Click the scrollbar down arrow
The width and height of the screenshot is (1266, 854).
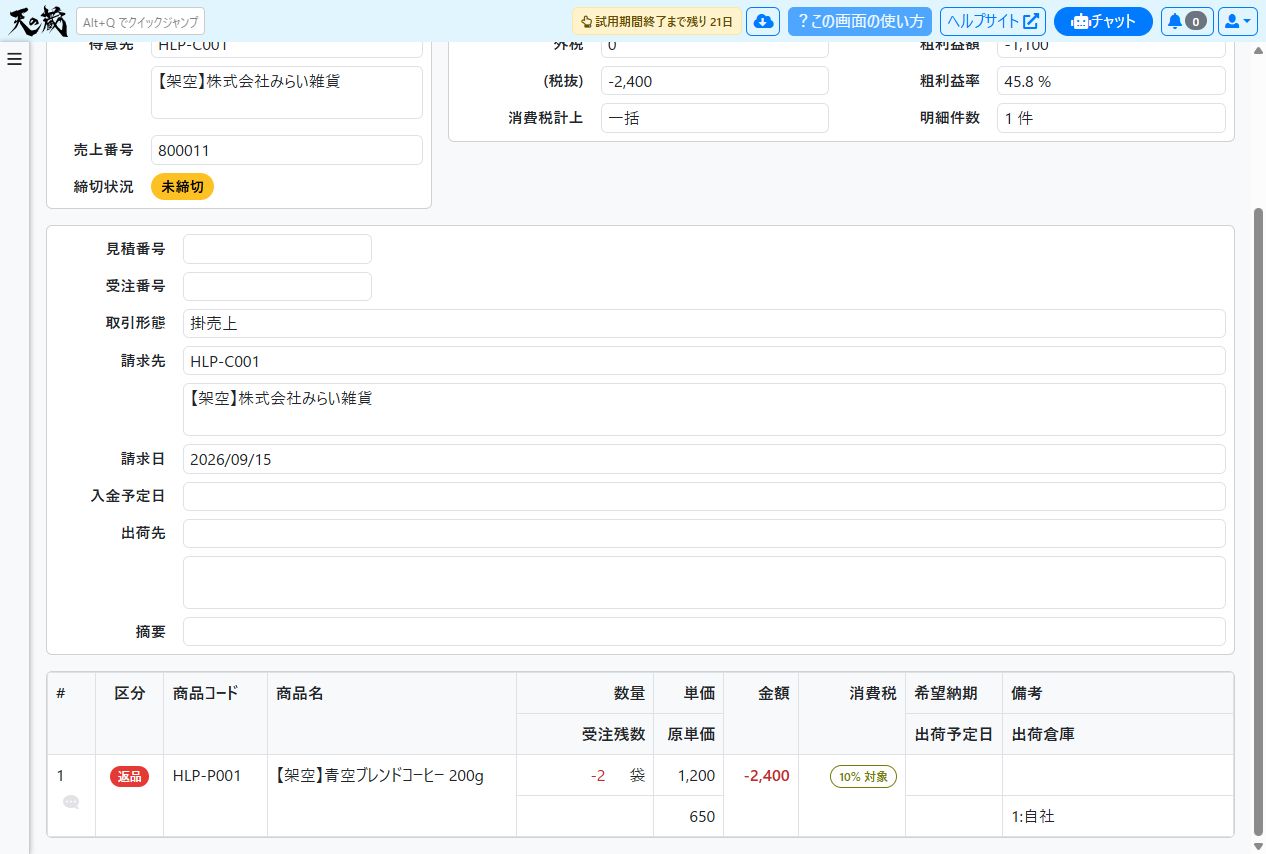(1259, 847)
